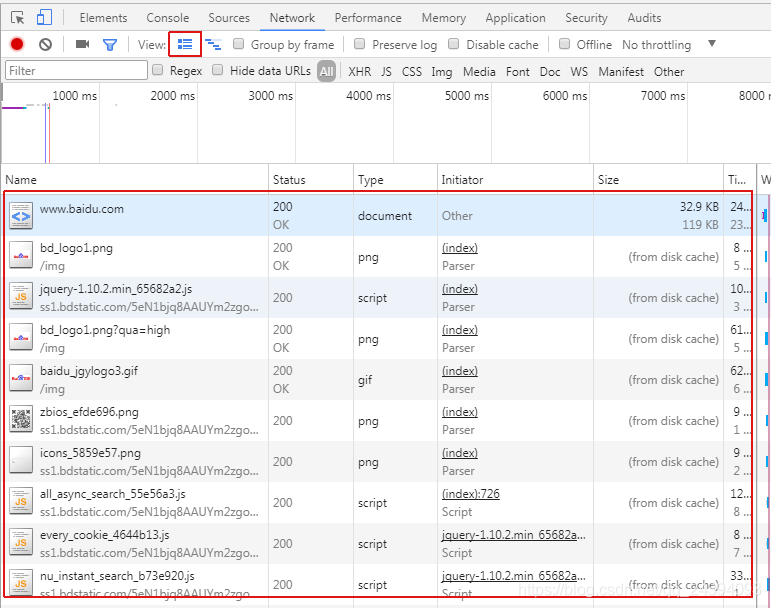Show the overview waterfall view icon

[213, 44]
